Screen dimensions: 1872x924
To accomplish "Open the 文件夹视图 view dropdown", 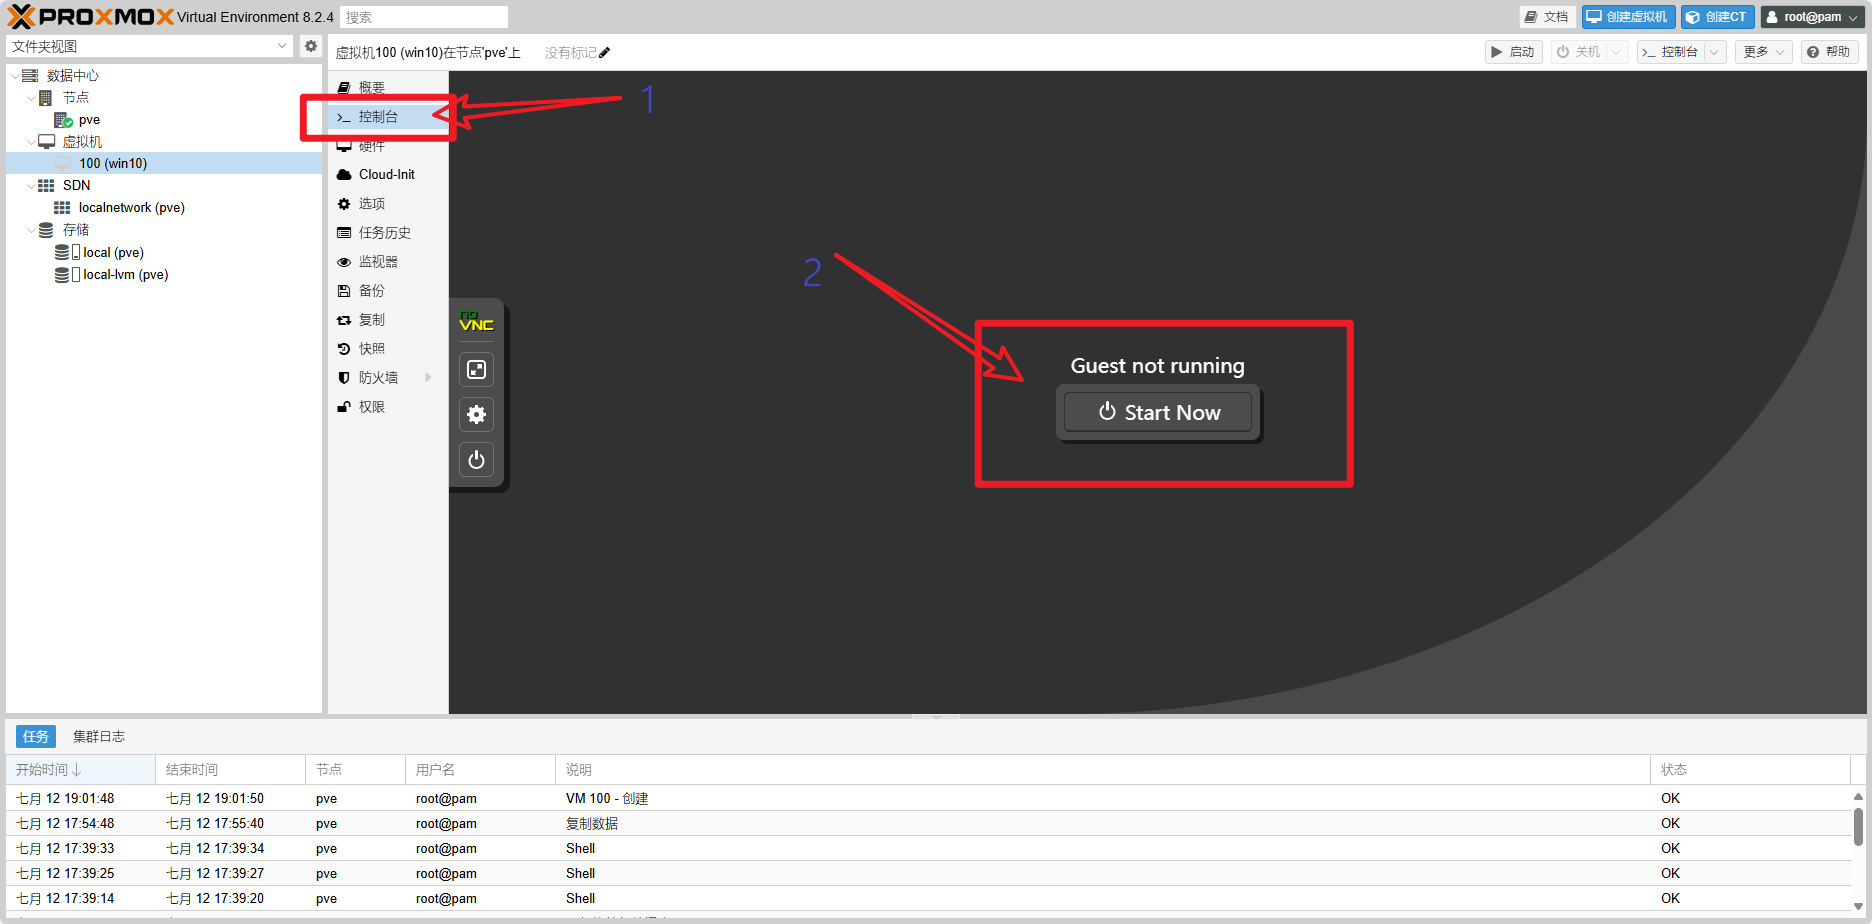I will point(282,46).
